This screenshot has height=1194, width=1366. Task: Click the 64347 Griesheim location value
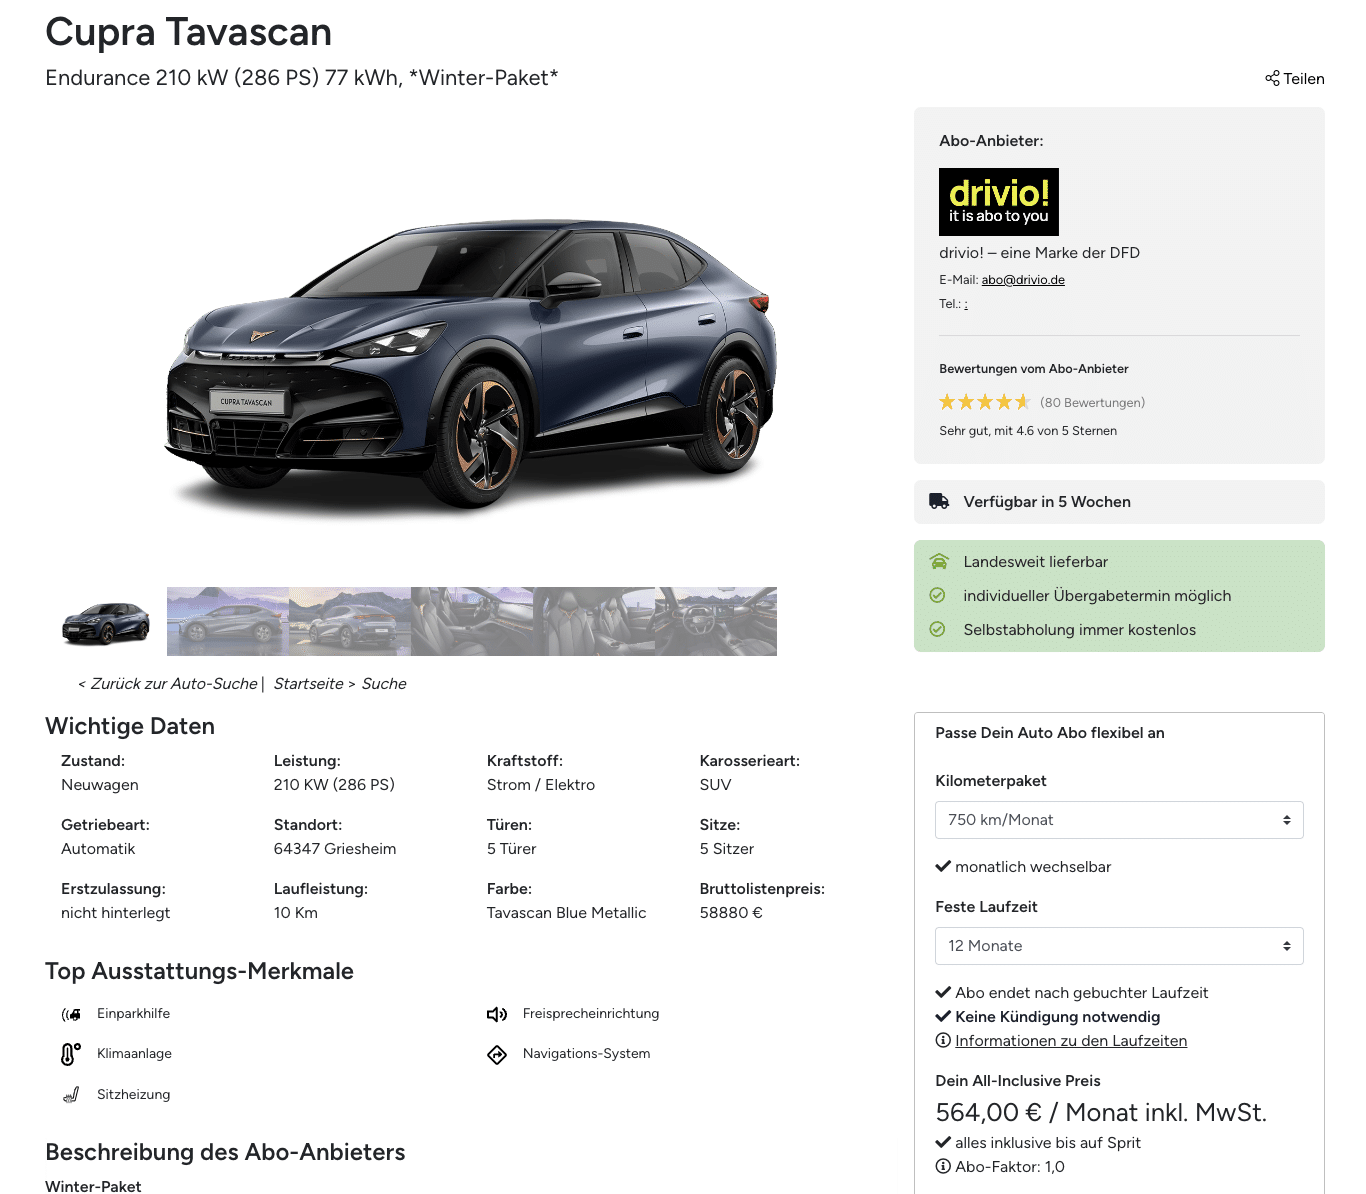point(335,849)
